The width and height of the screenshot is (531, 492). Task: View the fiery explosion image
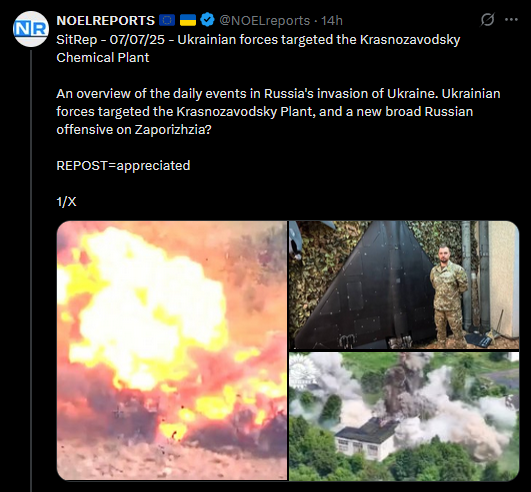(x=172, y=350)
